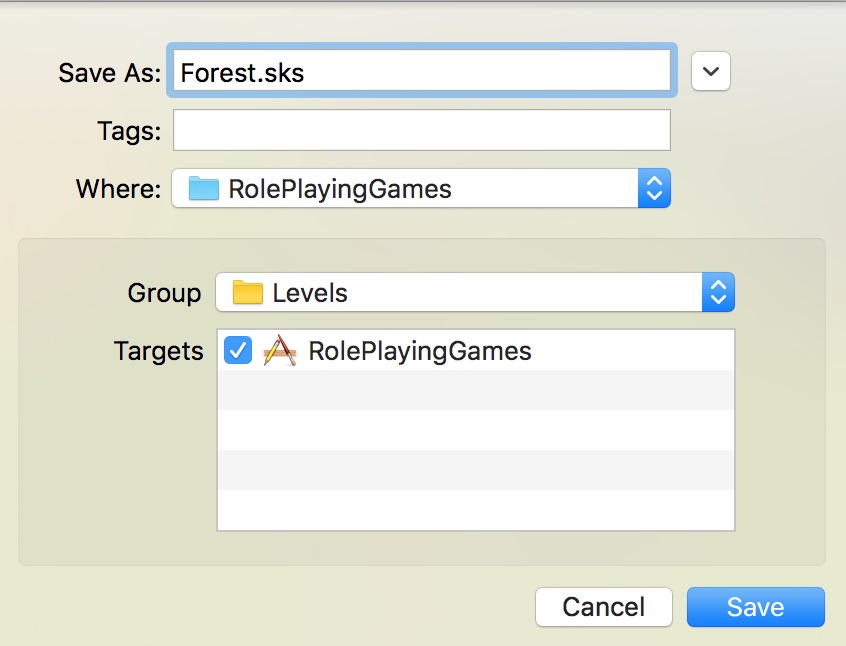The width and height of the screenshot is (846, 646).
Task: Click the Save As filename field containing Forest.sks
Action: point(420,72)
